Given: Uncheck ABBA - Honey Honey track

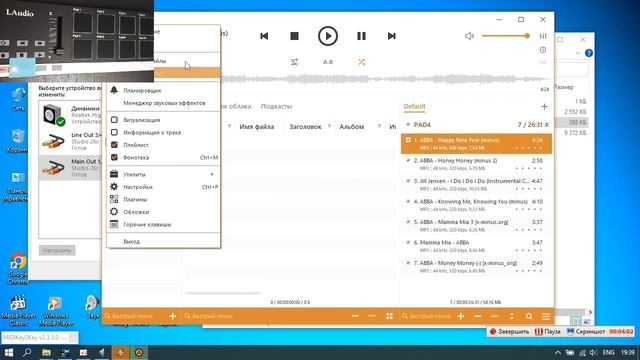Looking at the screenshot, I should pyautogui.click(x=408, y=160).
